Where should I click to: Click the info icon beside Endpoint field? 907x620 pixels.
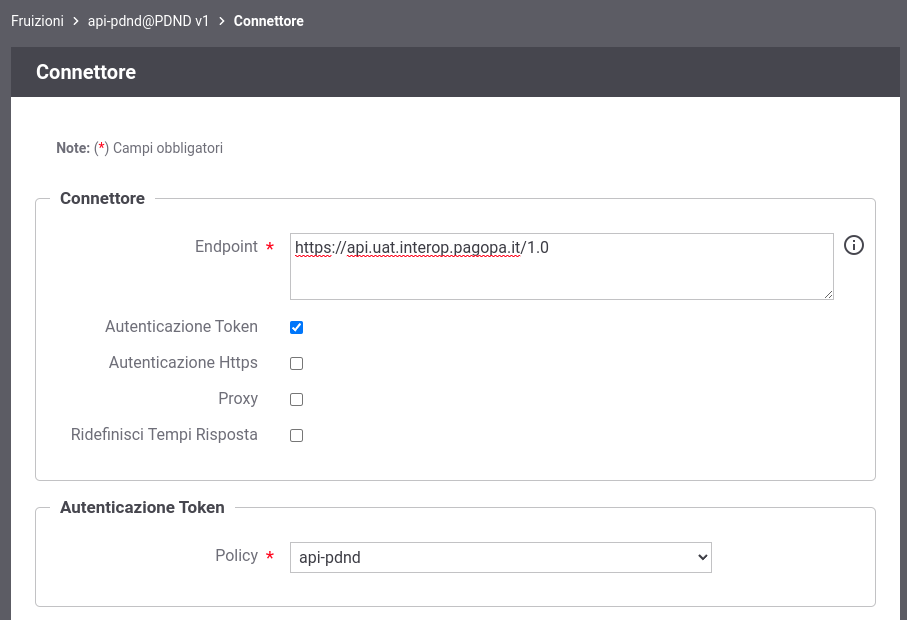pos(854,245)
